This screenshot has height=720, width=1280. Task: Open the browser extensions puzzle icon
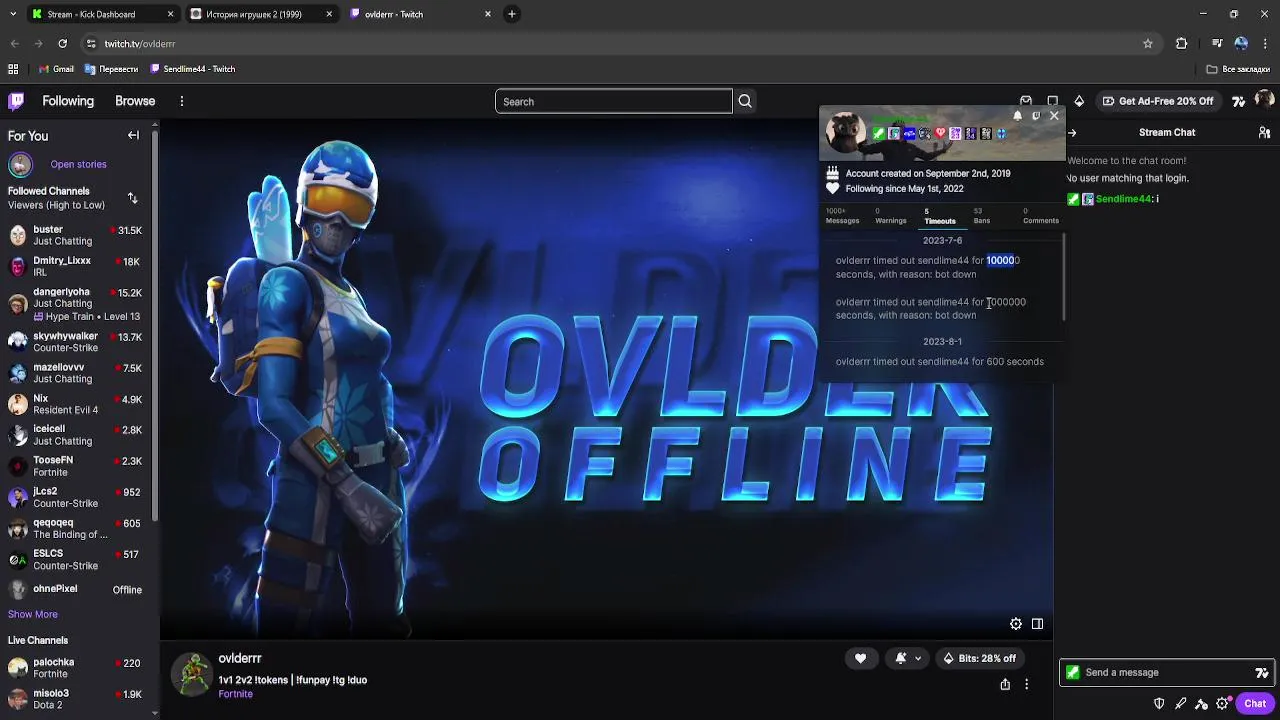[1181, 44]
